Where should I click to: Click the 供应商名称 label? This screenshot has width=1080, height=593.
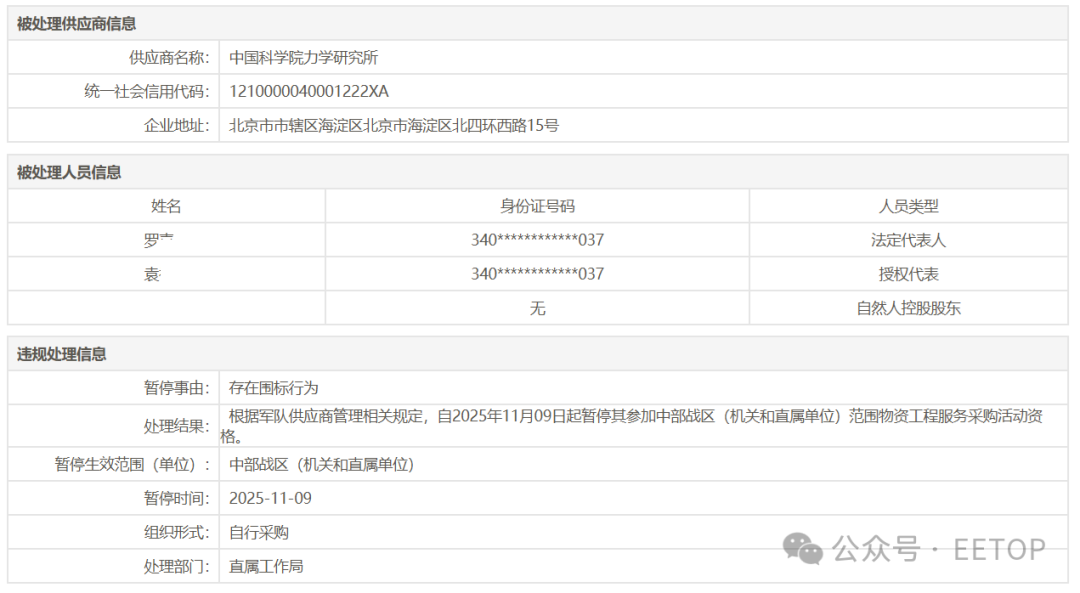pyautogui.click(x=169, y=58)
